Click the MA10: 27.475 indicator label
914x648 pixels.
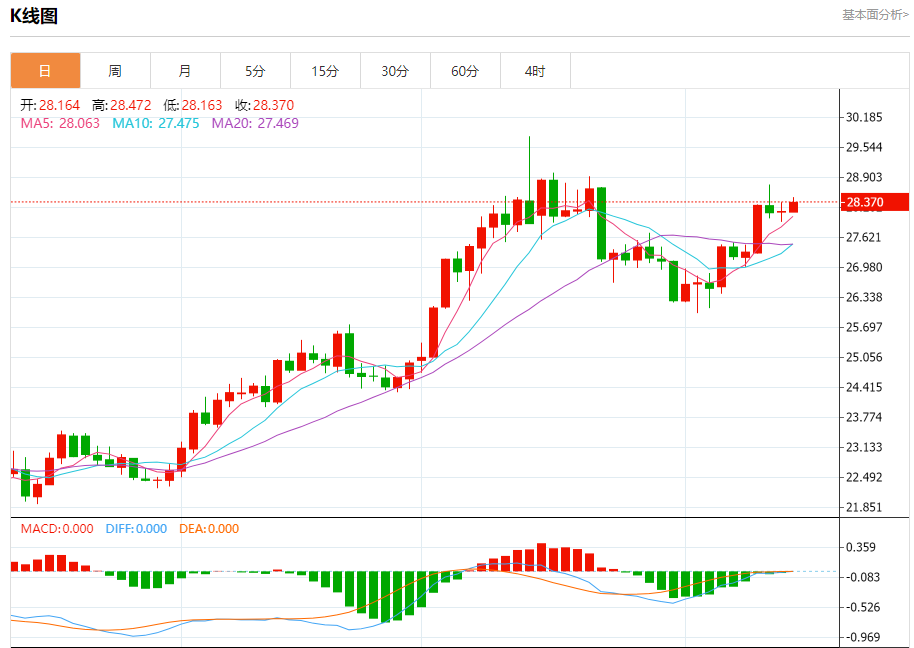coord(155,123)
